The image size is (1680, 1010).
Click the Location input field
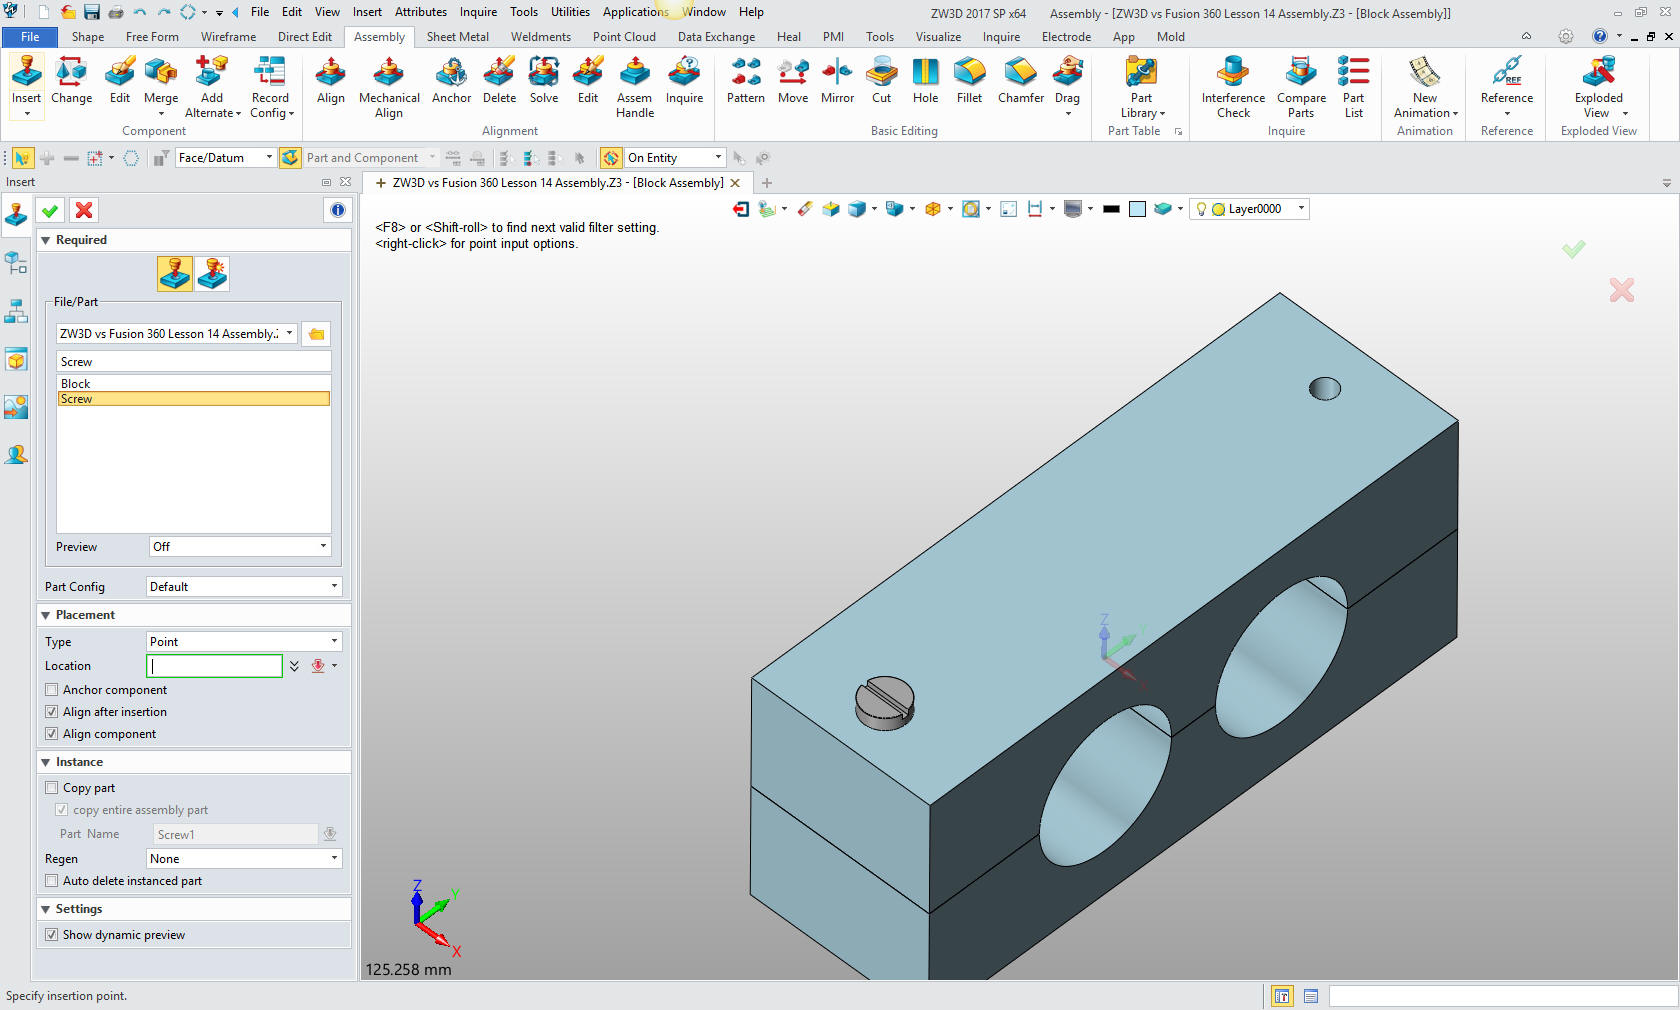click(x=215, y=666)
